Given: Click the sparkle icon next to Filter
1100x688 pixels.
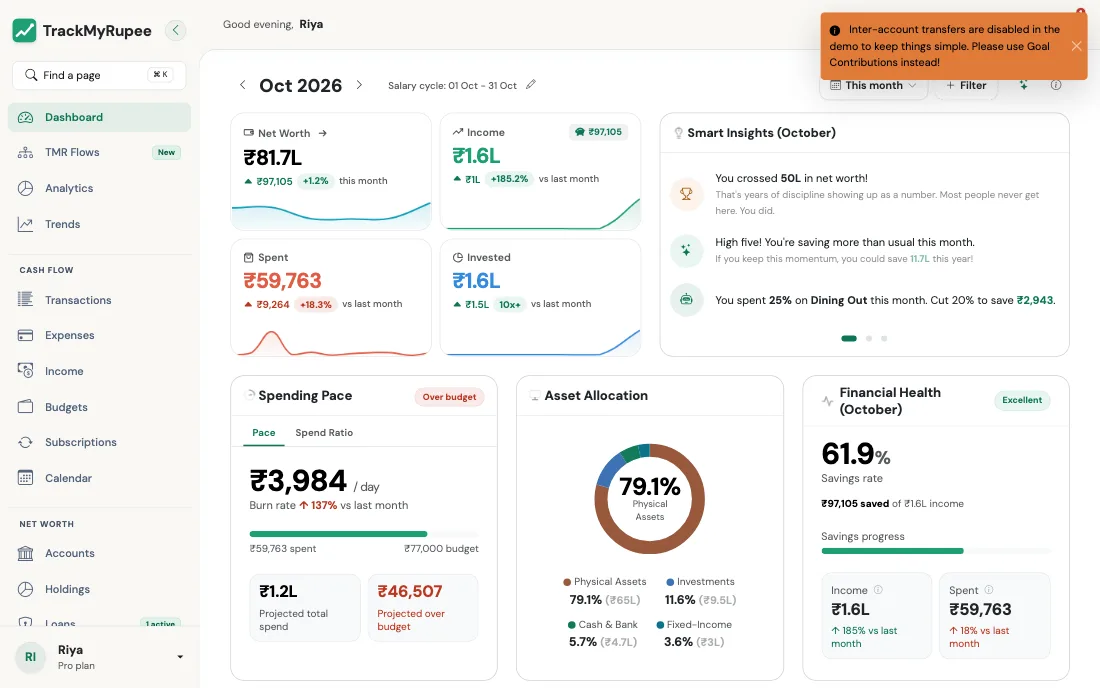Looking at the screenshot, I should tap(1024, 85).
